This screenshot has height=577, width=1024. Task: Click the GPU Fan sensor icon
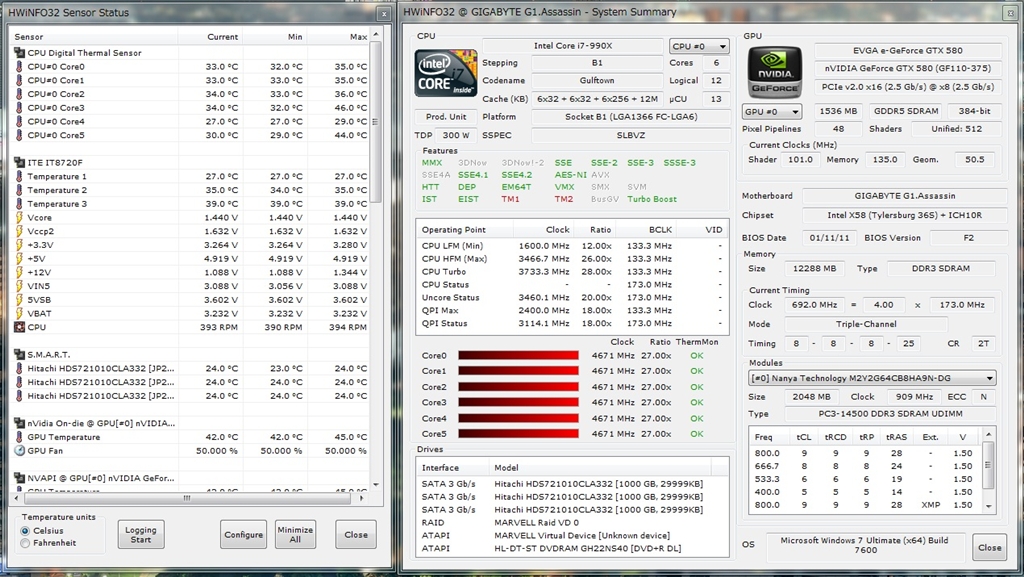point(19,451)
